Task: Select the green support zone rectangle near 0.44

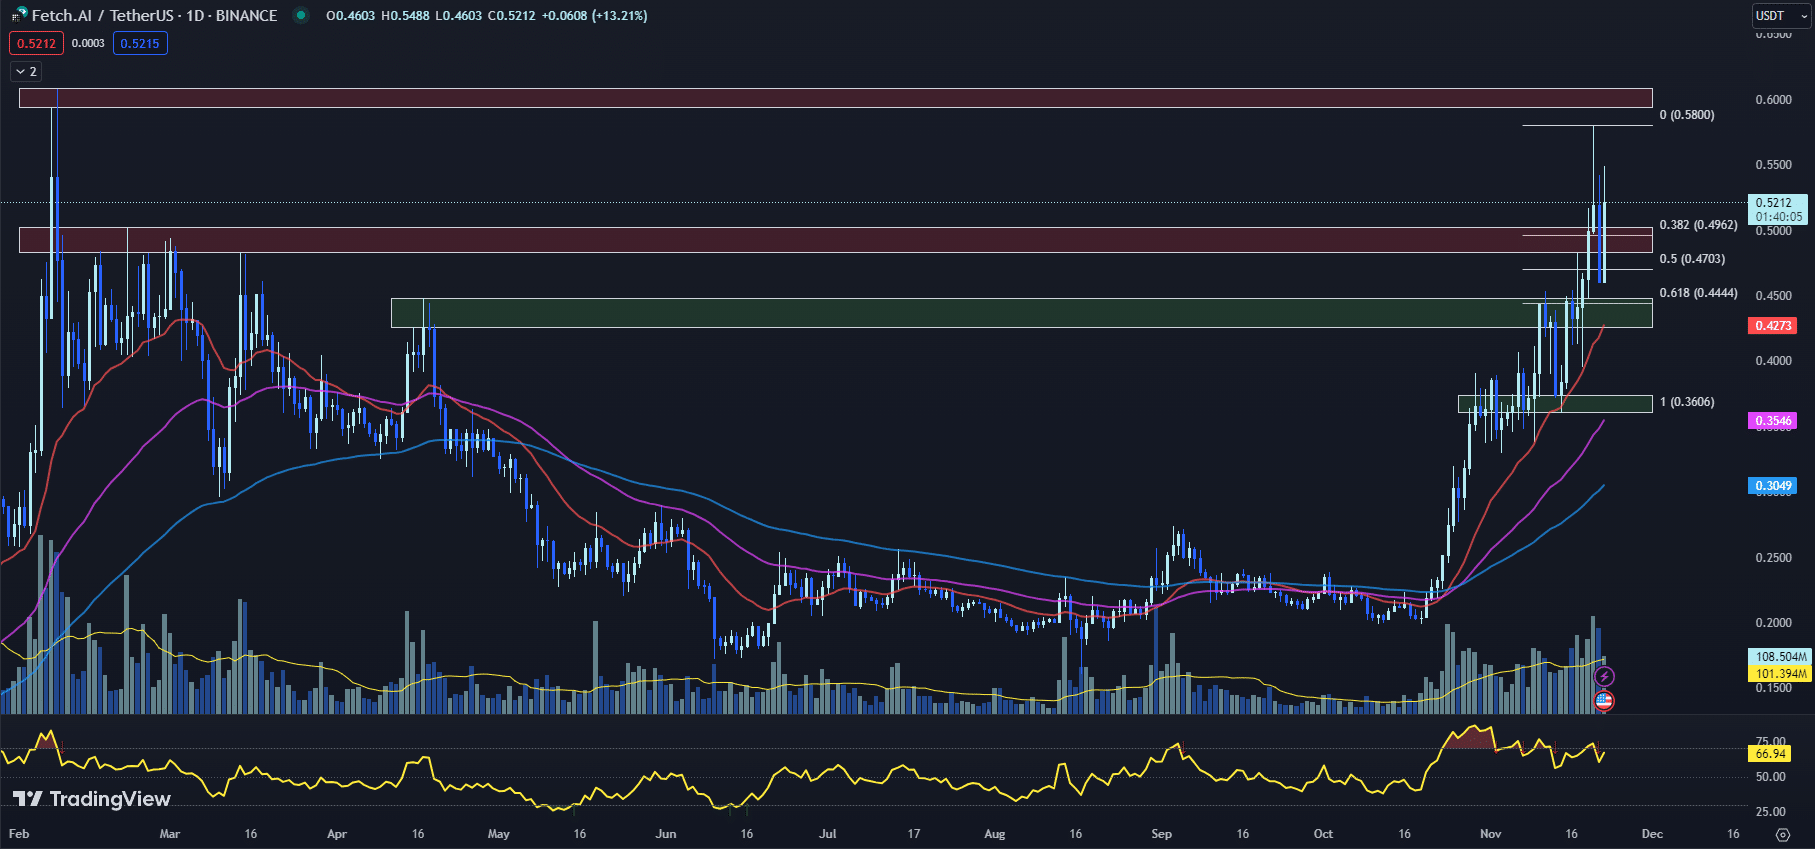Action: 1020,313
